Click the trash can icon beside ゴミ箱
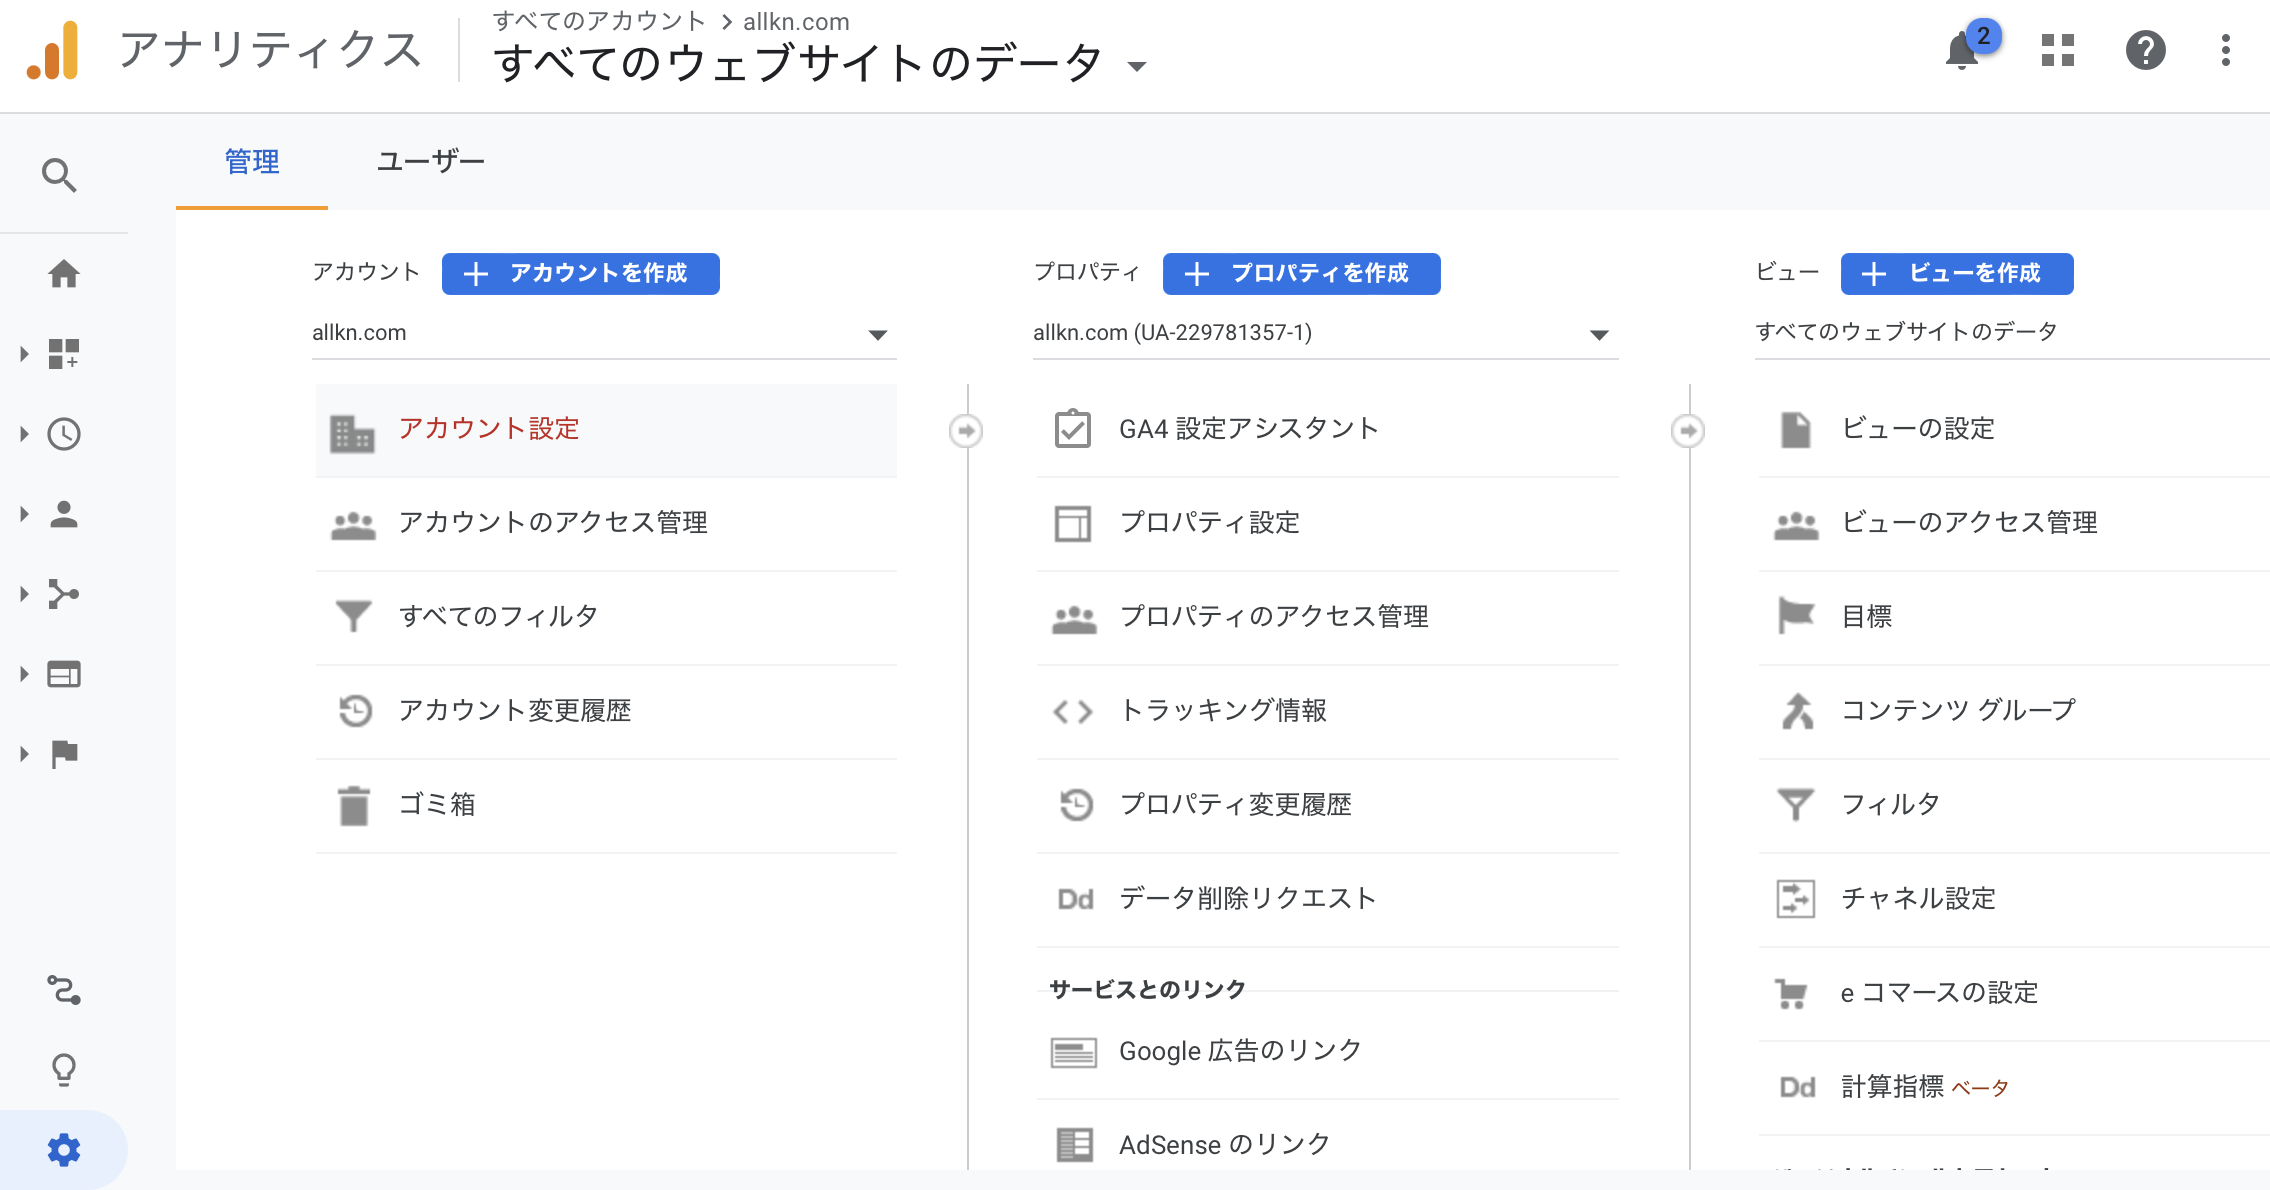The width and height of the screenshot is (2270, 1190). [353, 805]
